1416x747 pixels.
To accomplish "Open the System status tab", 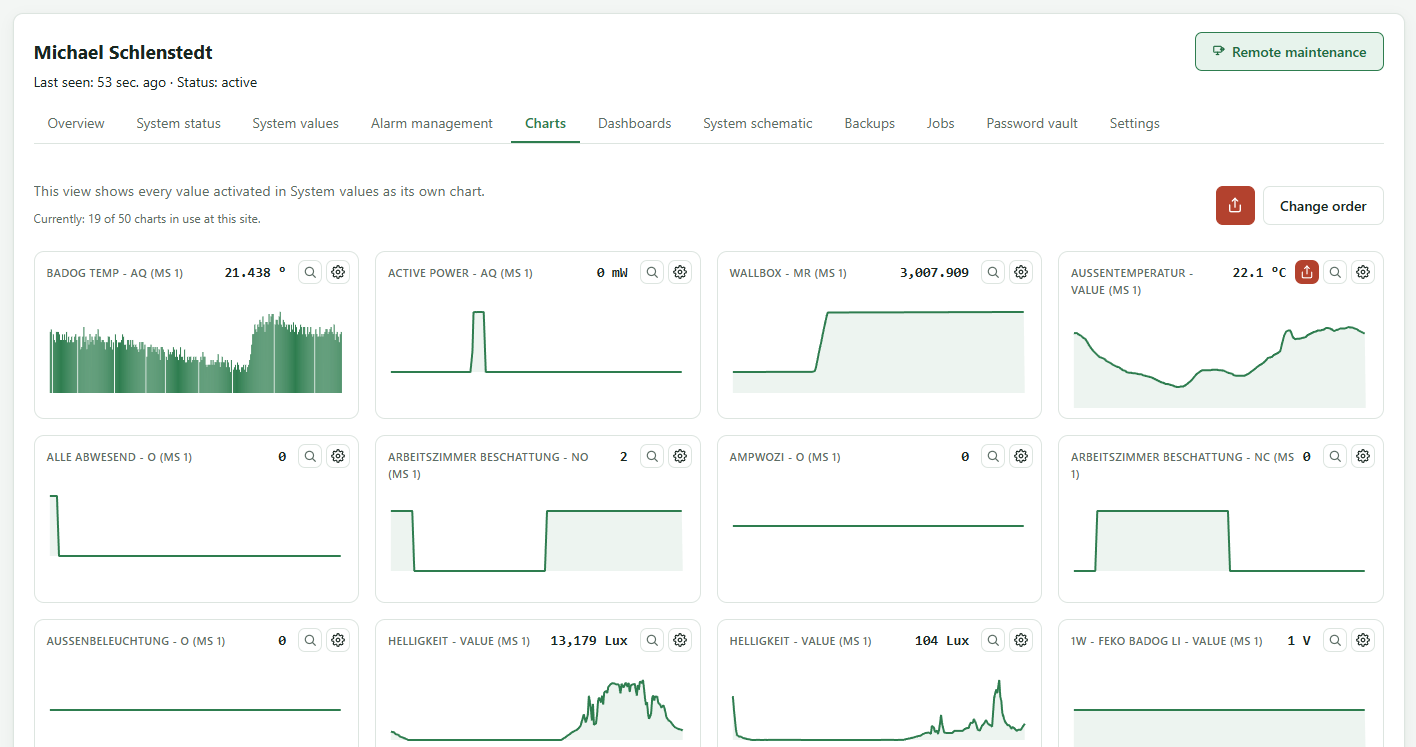I will 179,123.
